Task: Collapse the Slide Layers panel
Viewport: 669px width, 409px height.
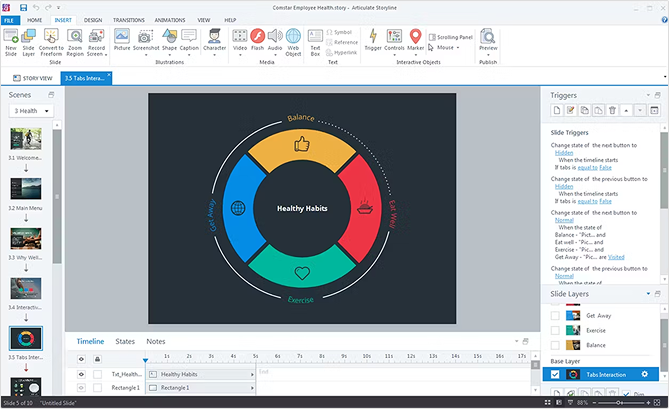Action: tap(648, 294)
